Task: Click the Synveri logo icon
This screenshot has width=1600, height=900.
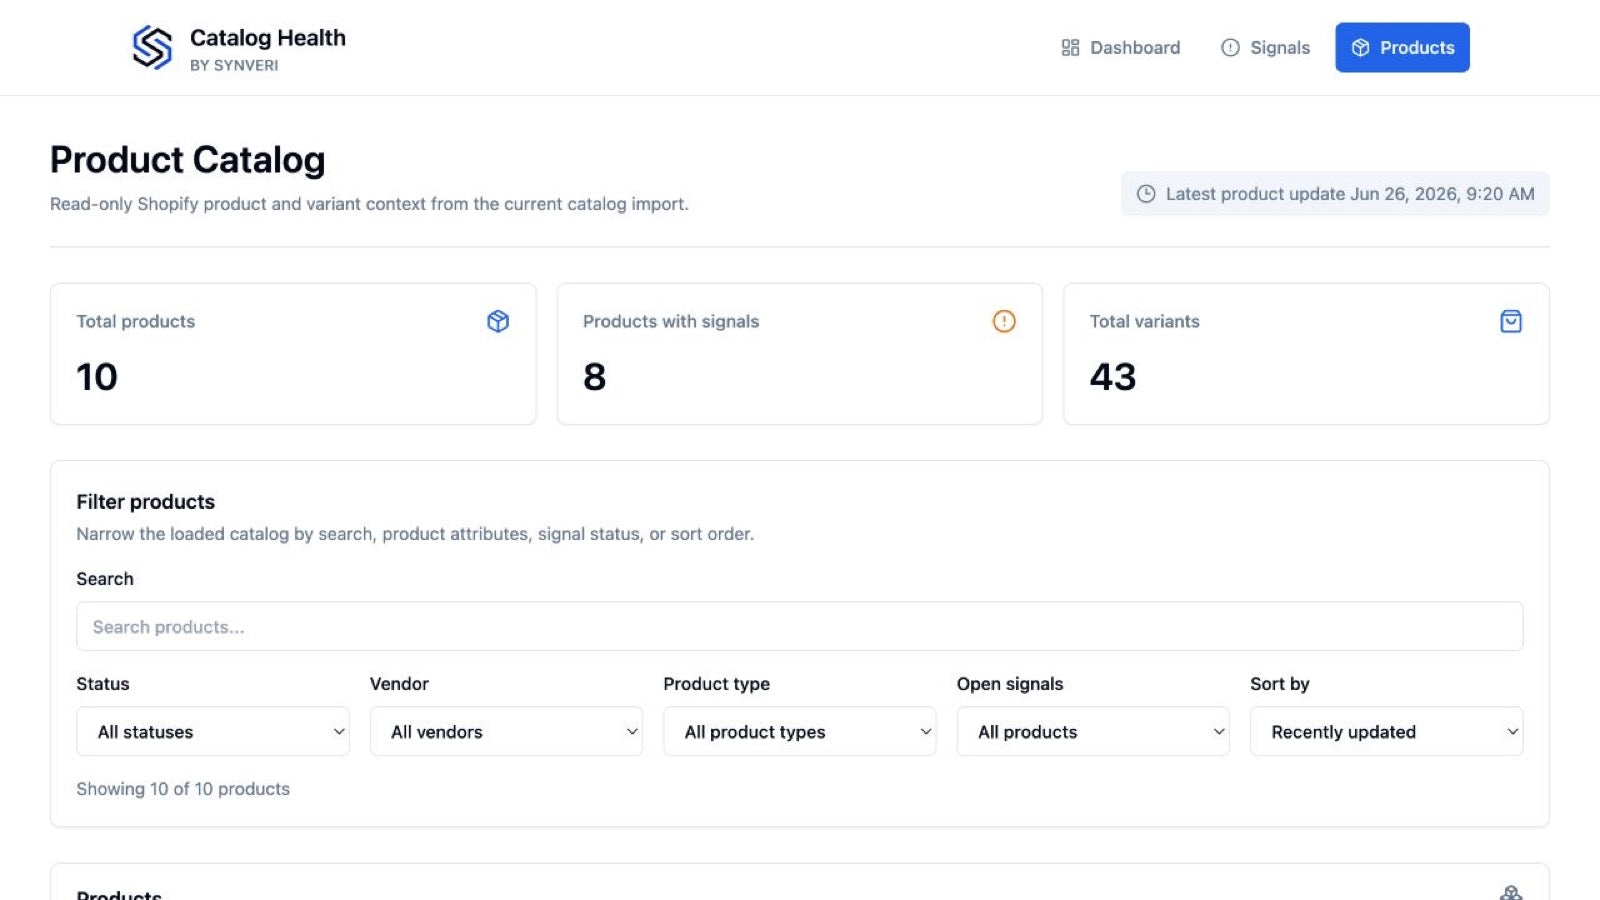Action: click(x=152, y=47)
